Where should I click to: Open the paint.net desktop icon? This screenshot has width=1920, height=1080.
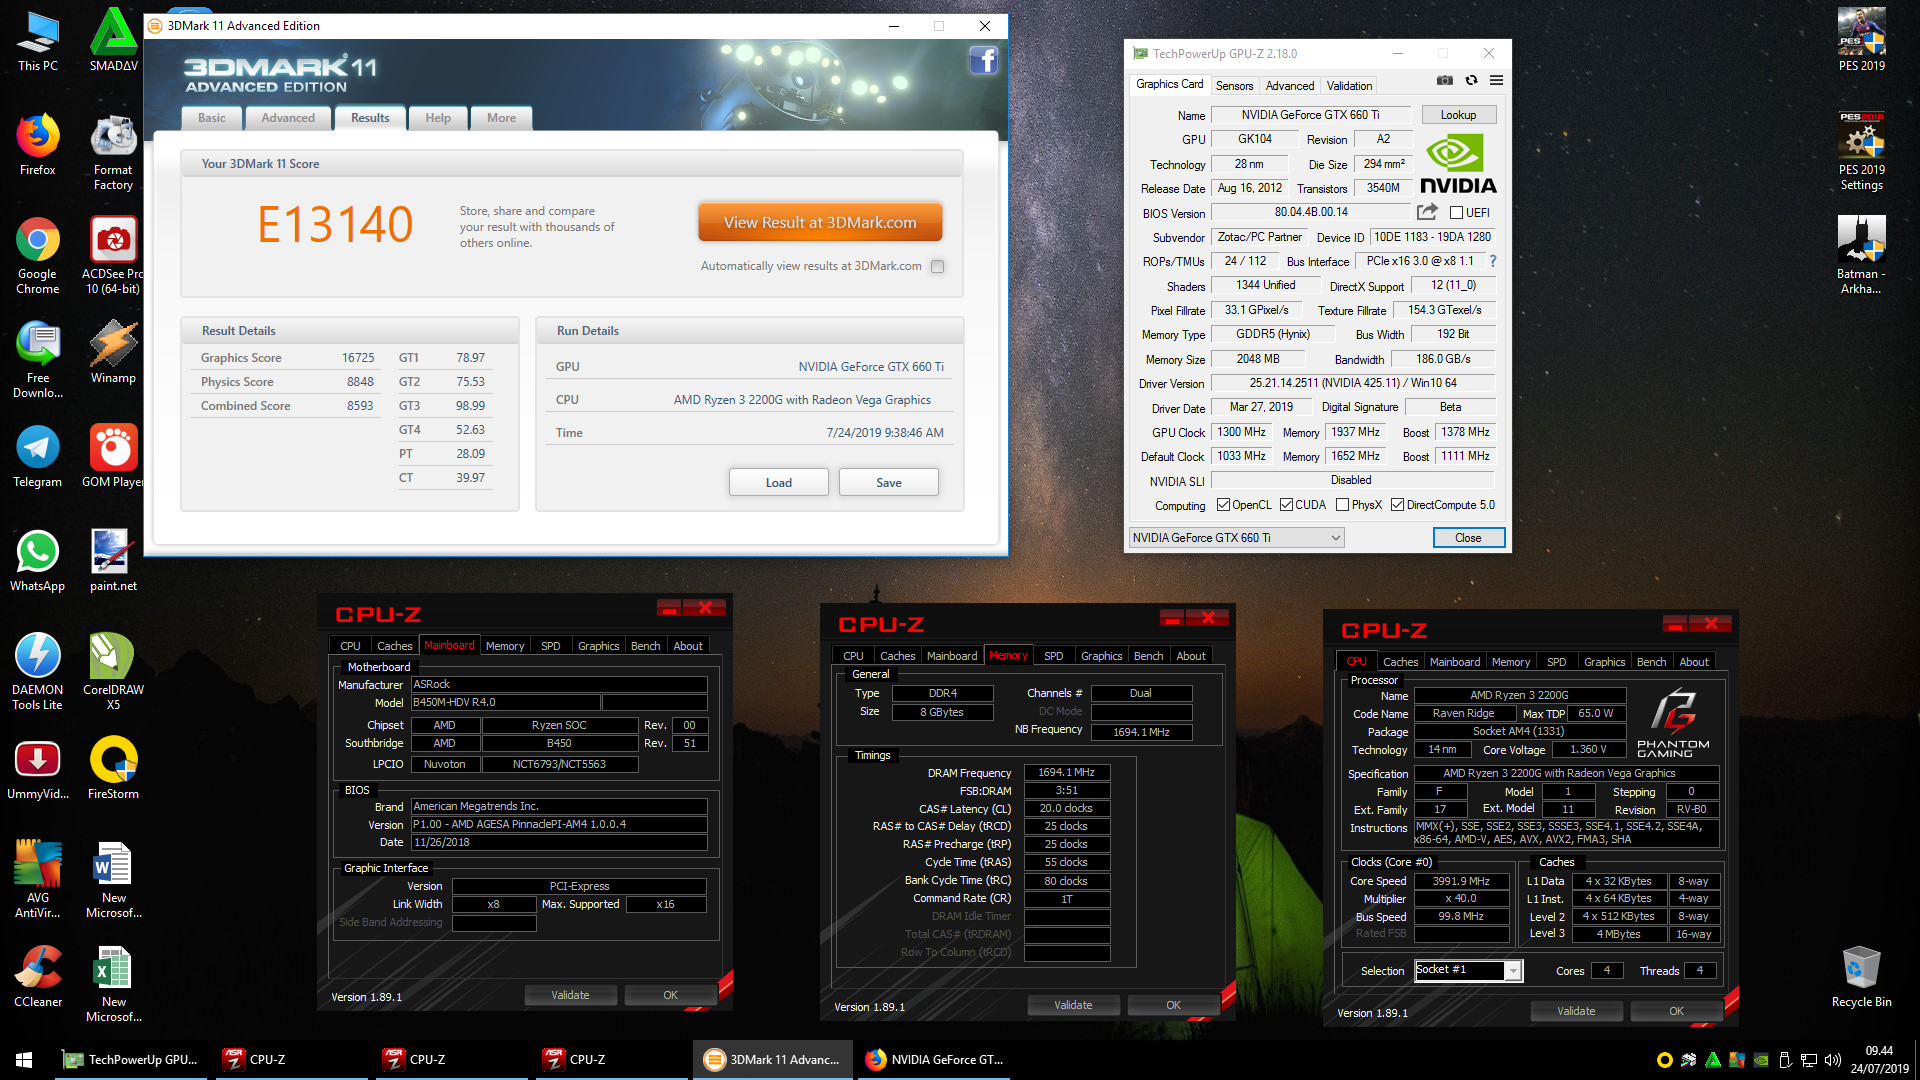[x=113, y=560]
